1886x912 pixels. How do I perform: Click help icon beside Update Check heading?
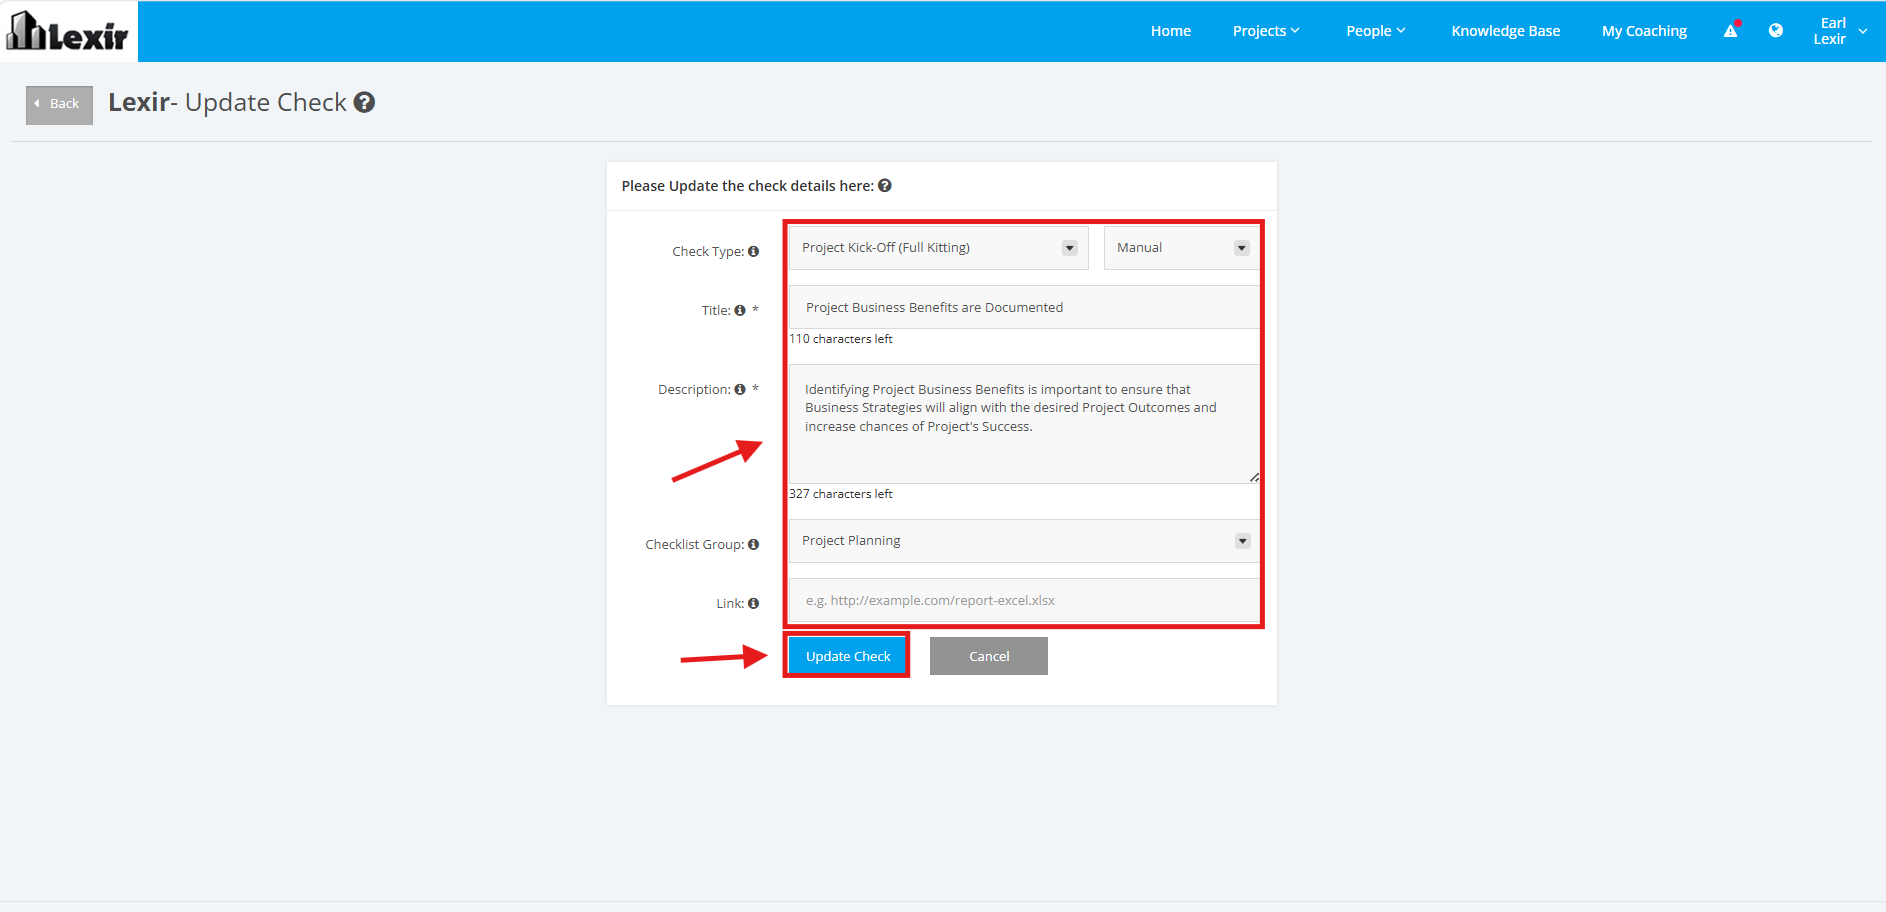364,102
